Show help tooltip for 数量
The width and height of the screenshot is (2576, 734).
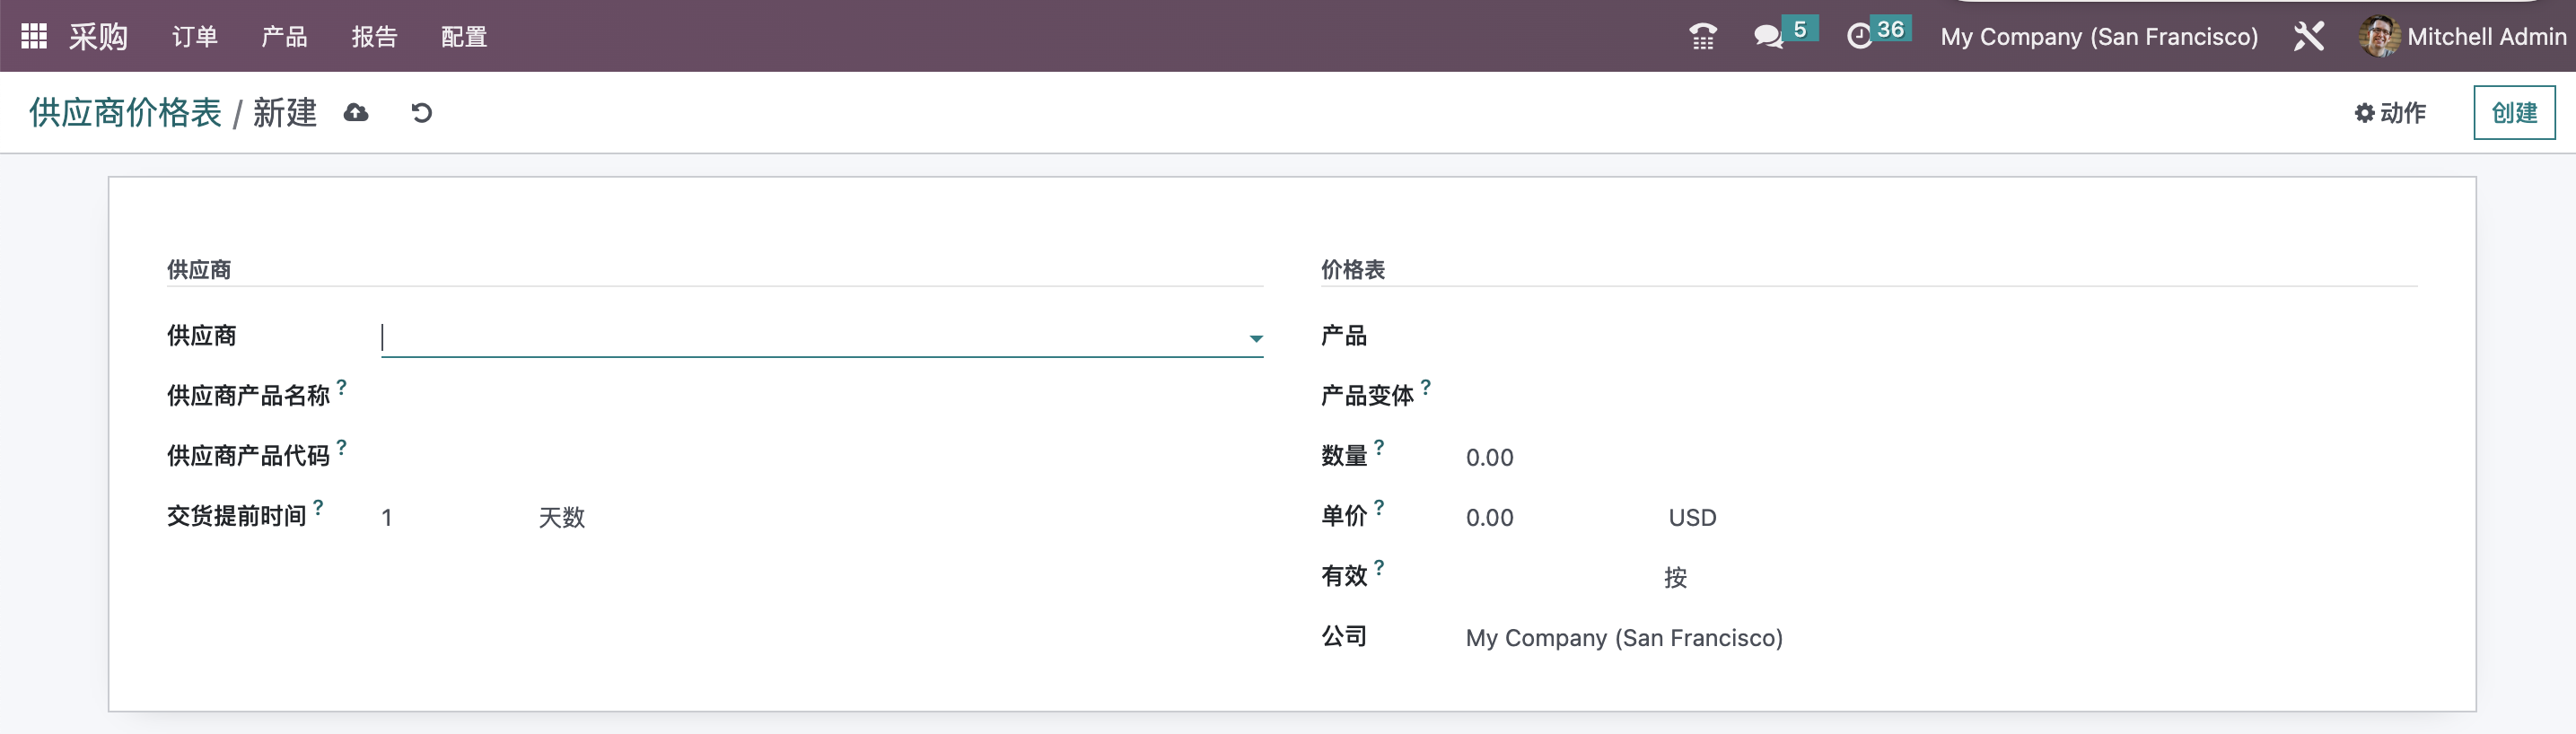1379,446
